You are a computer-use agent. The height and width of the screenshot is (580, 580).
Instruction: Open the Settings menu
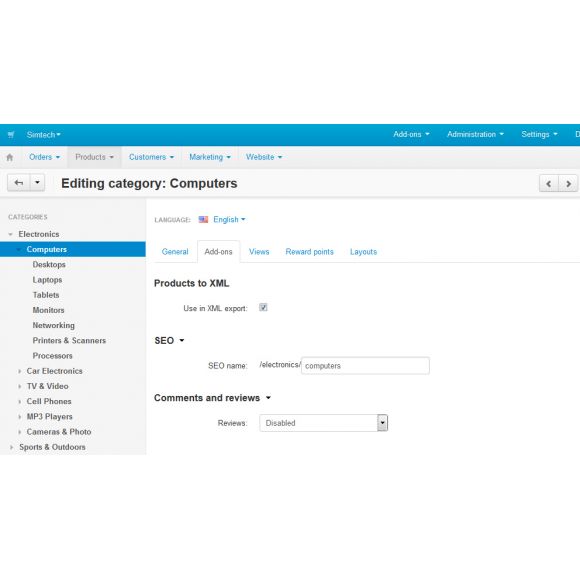(x=539, y=134)
